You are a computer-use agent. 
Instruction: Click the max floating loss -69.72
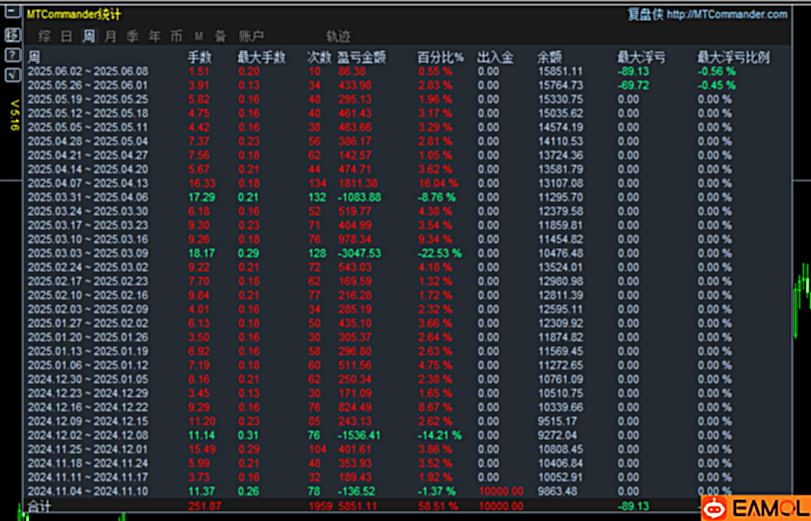(634, 85)
